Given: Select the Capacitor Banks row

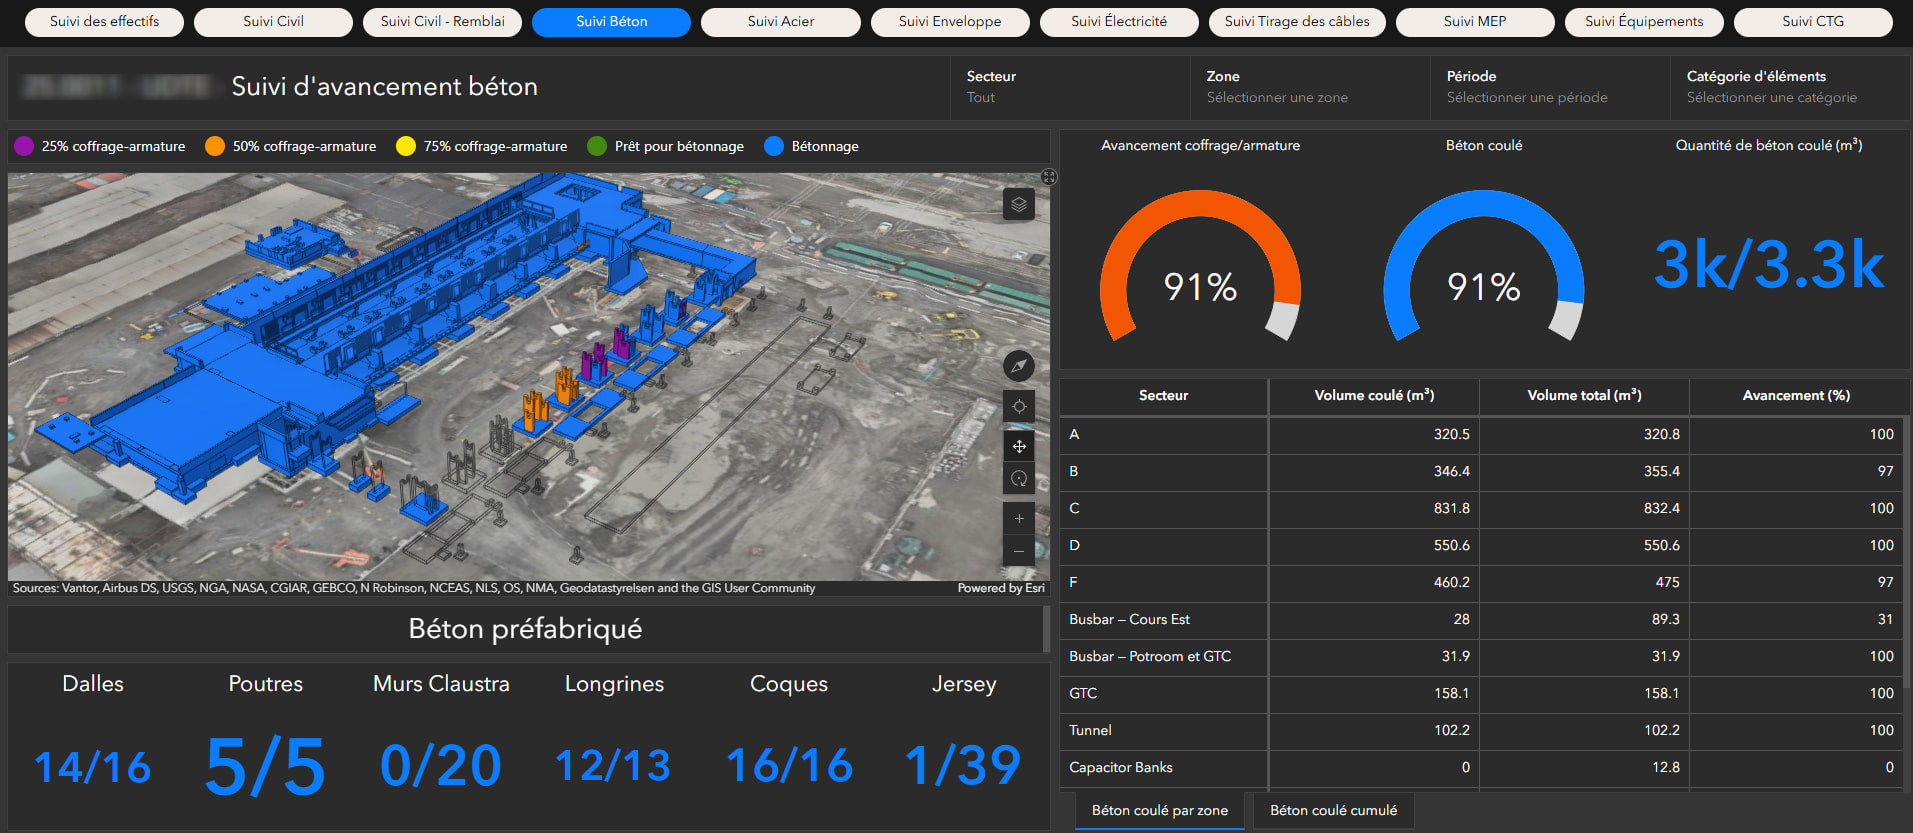Looking at the screenshot, I should click(1481, 768).
